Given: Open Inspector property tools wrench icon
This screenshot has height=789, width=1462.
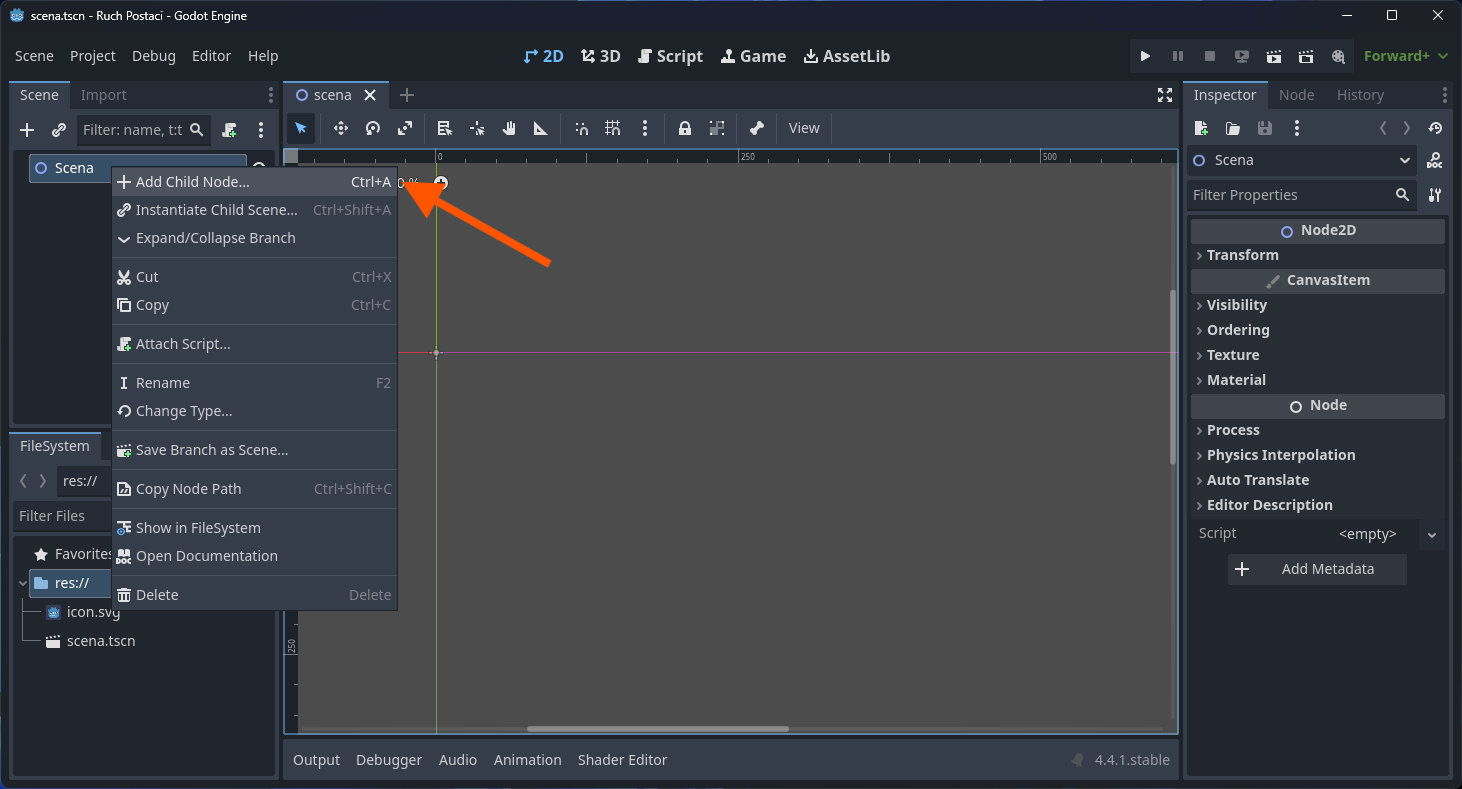Looking at the screenshot, I should click(1435, 195).
